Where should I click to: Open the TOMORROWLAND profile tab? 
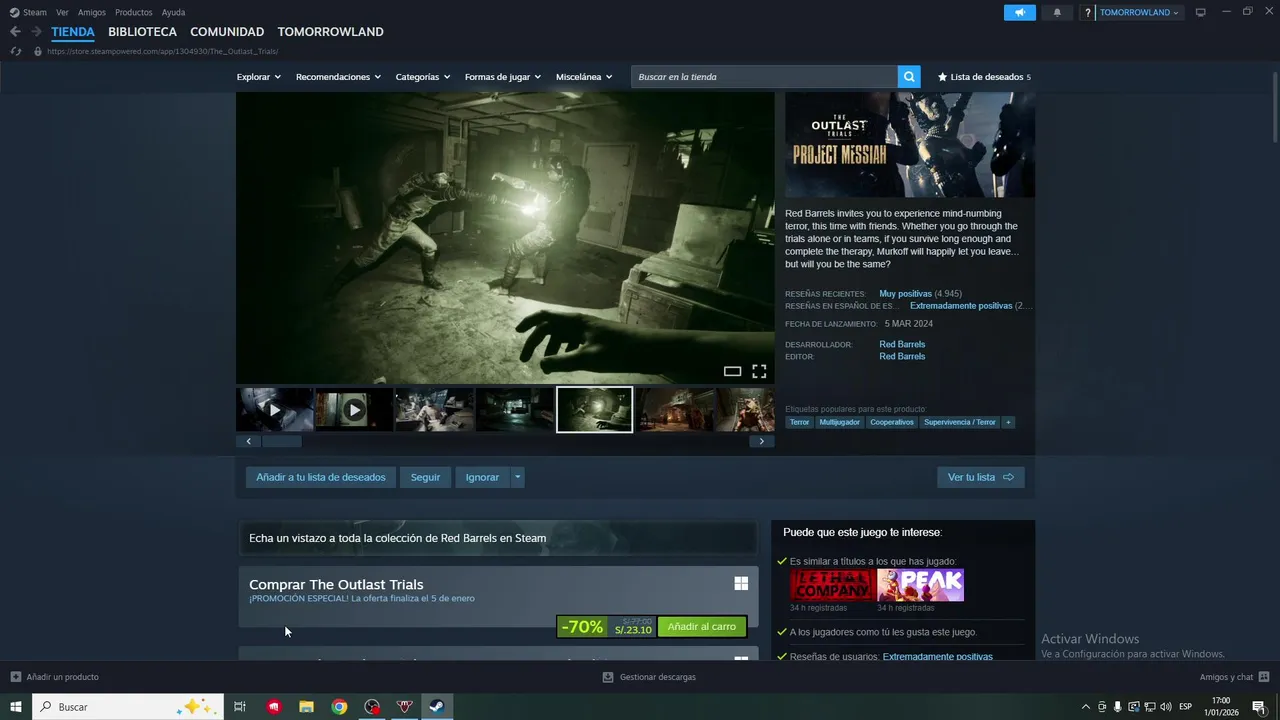[330, 32]
